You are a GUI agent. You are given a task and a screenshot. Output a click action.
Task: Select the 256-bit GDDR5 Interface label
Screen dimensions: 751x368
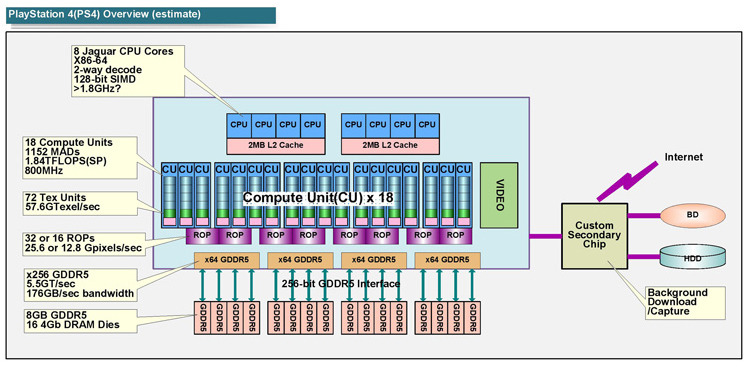coord(341,284)
